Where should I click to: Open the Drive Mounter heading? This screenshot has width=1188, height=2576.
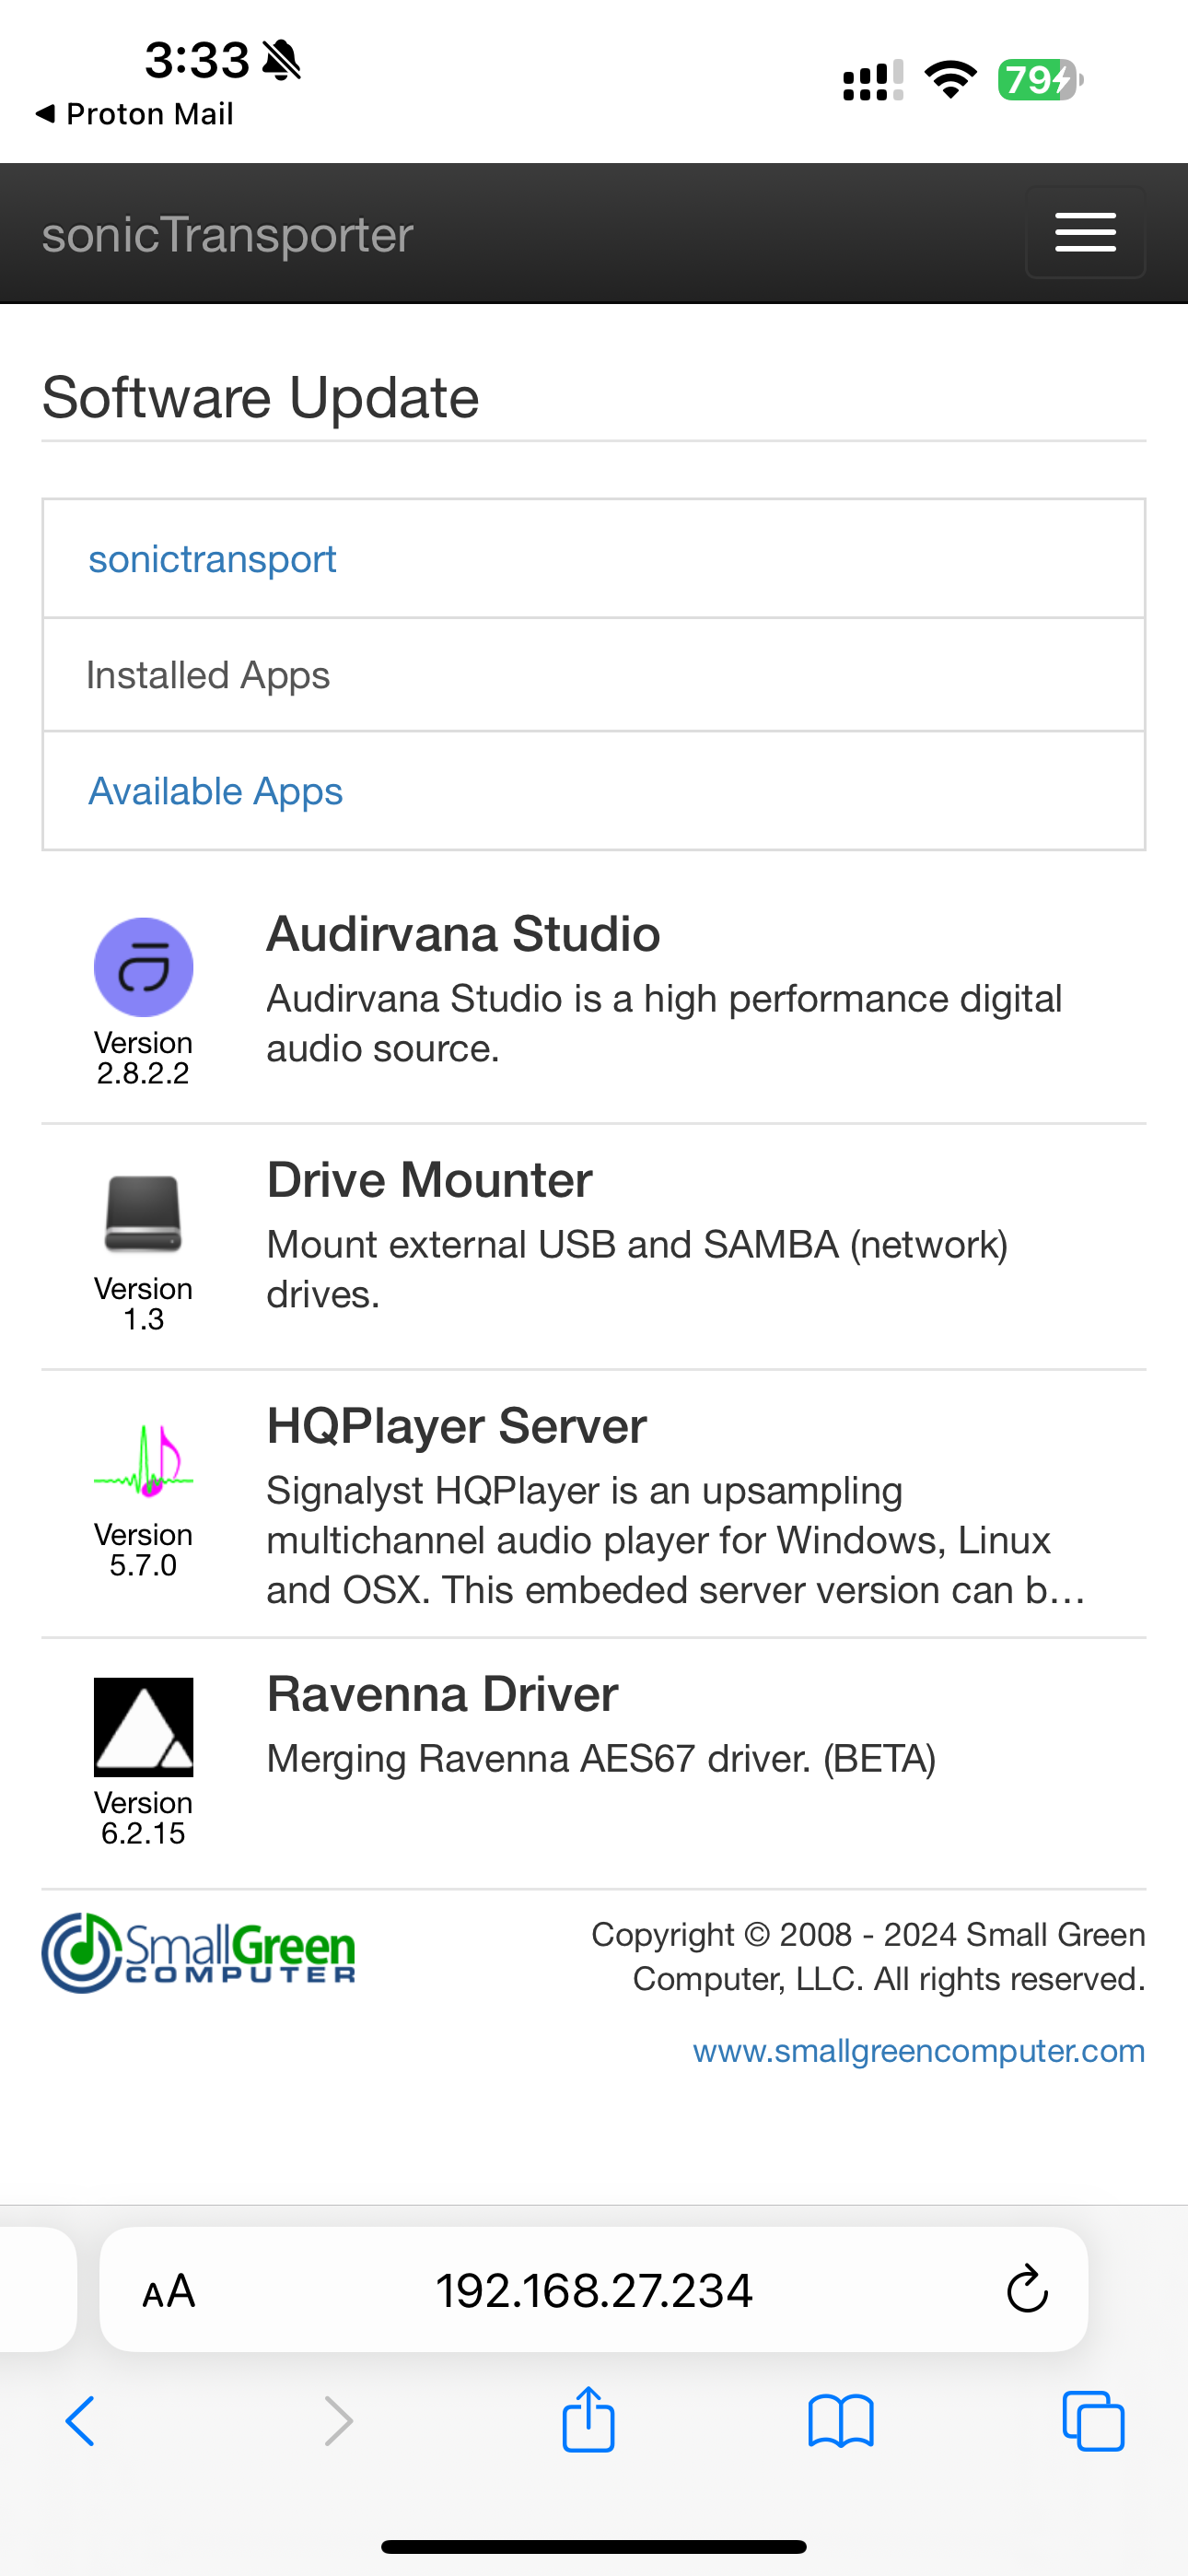(x=429, y=1180)
